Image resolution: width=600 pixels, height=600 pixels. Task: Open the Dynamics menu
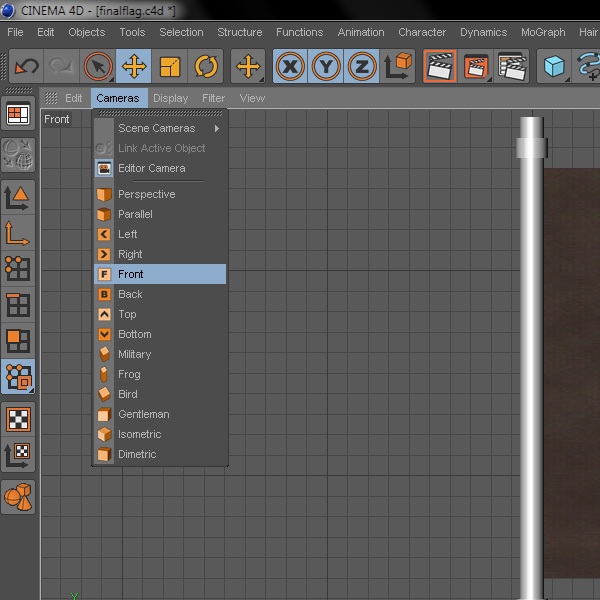click(x=484, y=32)
